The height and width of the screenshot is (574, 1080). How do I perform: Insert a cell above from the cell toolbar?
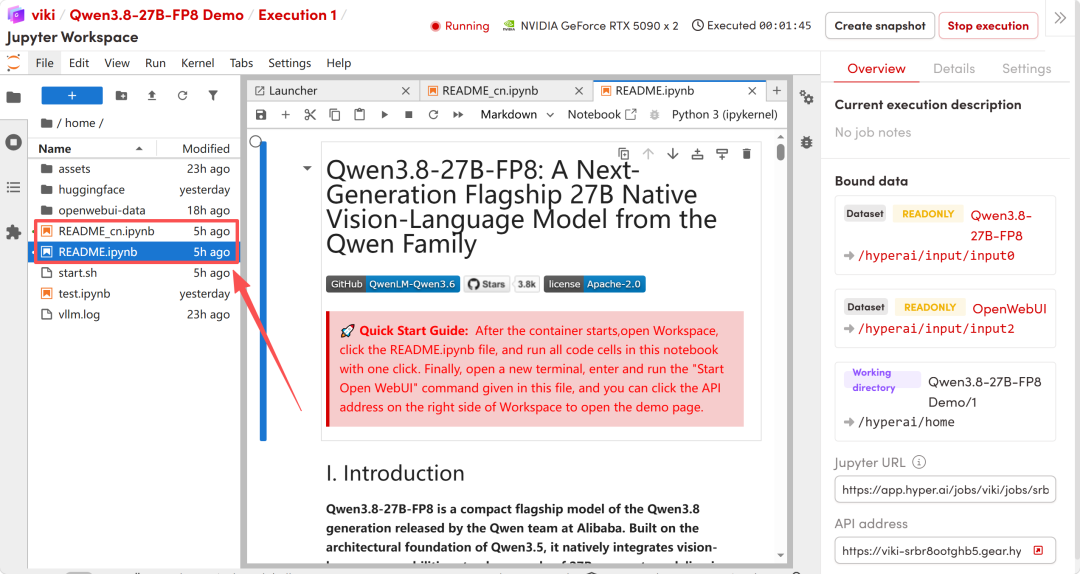click(x=697, y=154)
